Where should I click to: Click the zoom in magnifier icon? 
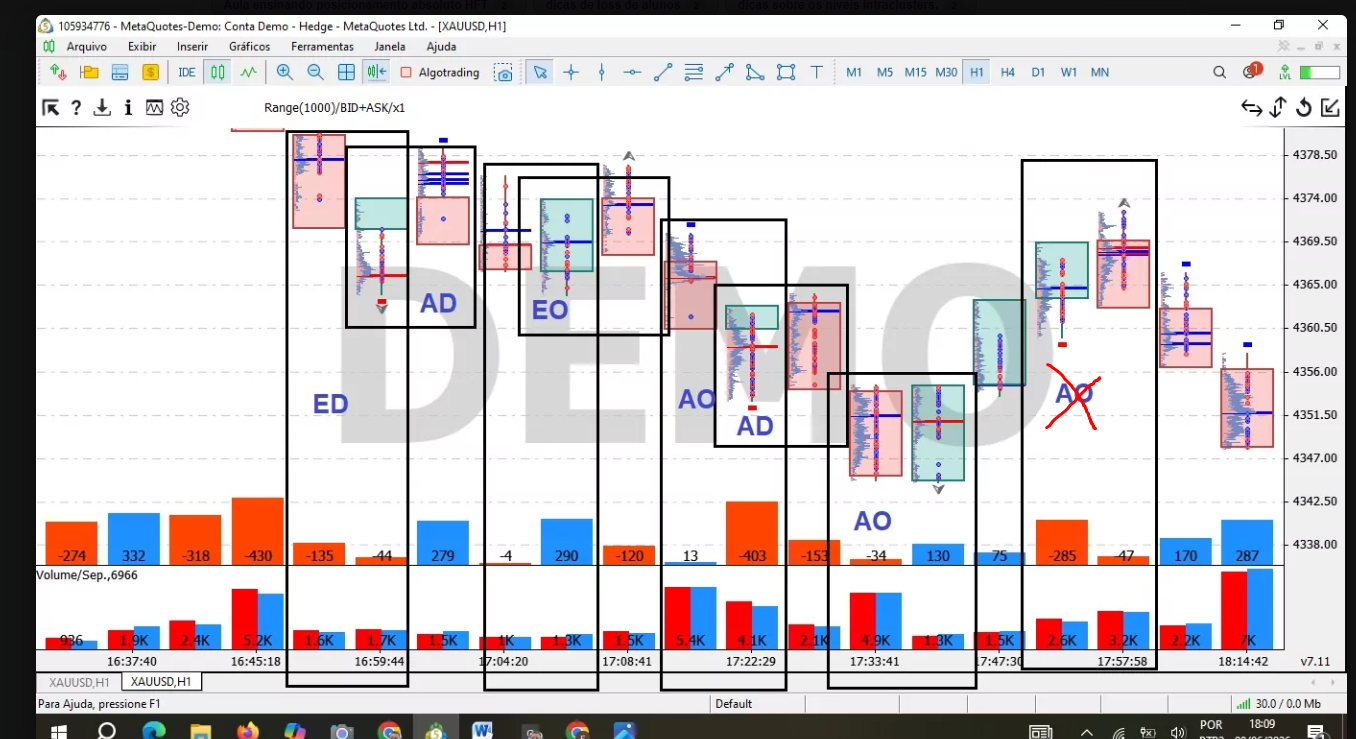click(285, 72)
